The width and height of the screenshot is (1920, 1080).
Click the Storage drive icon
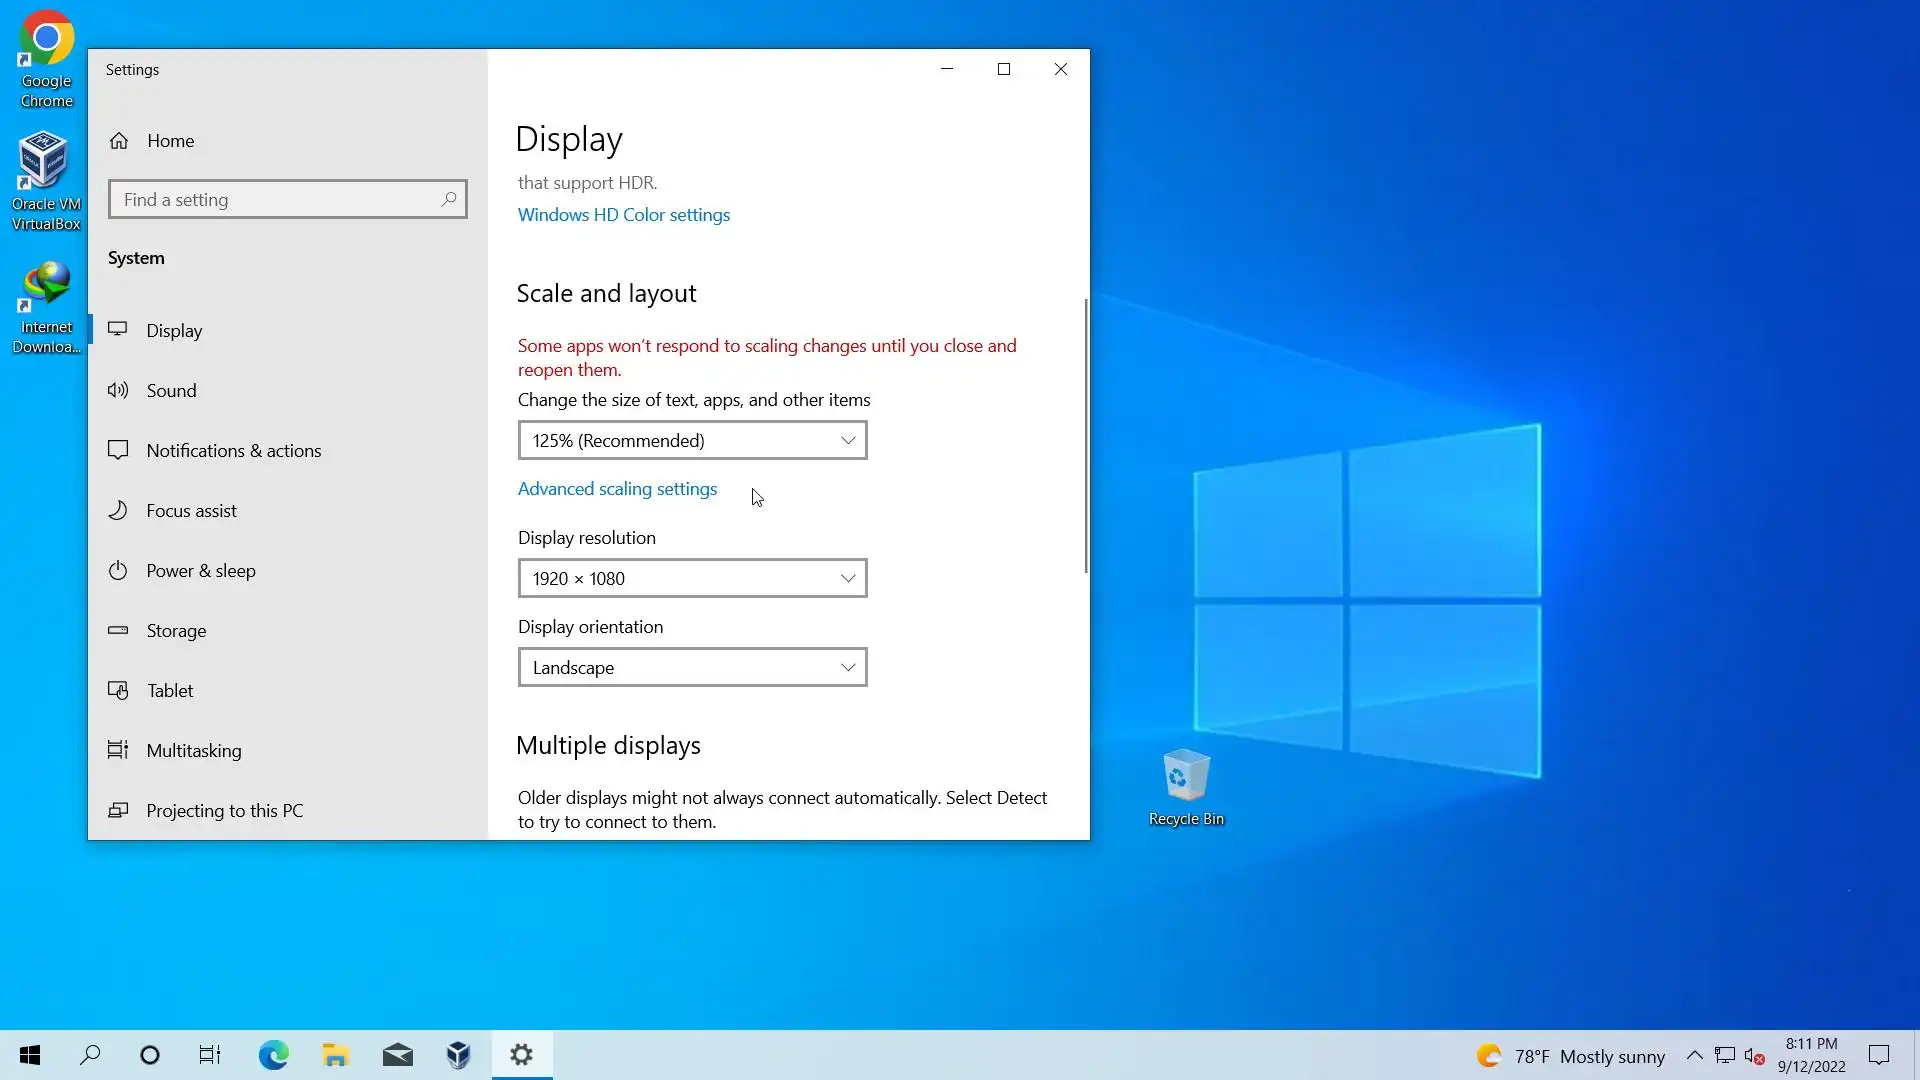tap(118, 631)
